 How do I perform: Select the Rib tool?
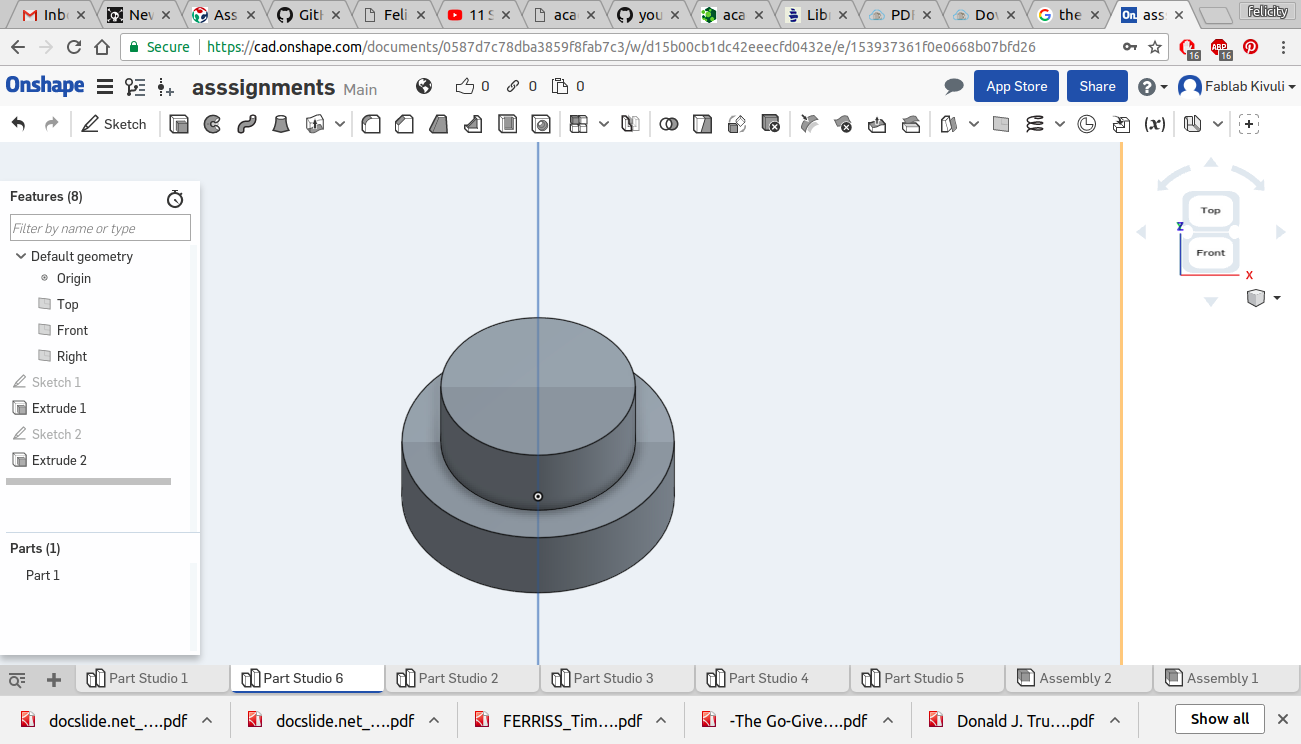tap(473, 124)
